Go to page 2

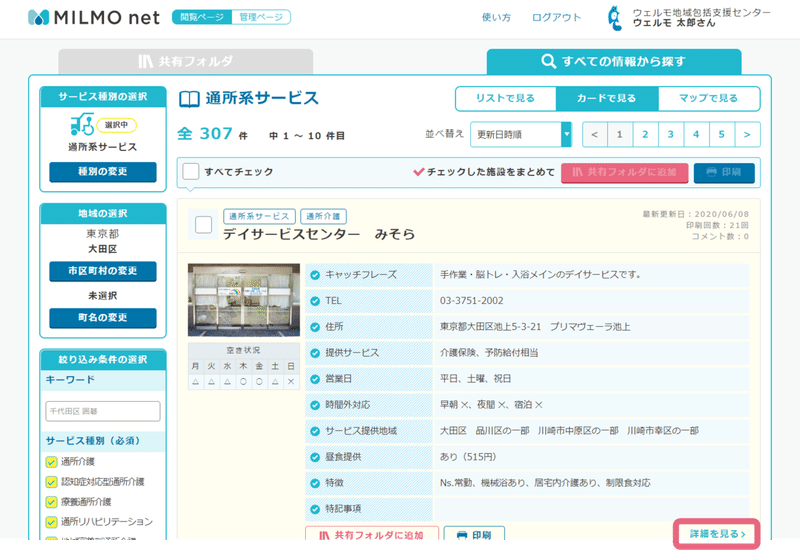[645, 135]
